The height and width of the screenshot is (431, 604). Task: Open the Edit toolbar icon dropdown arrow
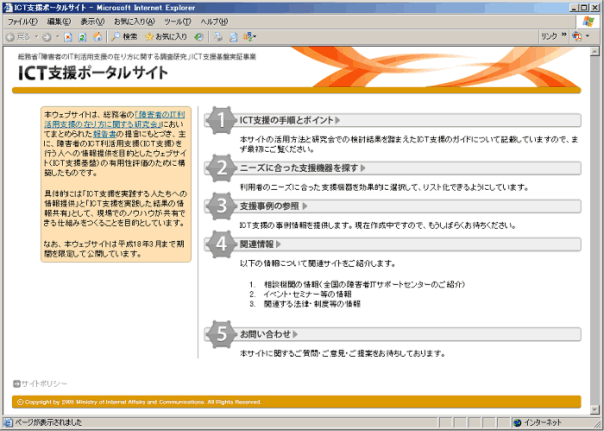[x=255, y=37]
